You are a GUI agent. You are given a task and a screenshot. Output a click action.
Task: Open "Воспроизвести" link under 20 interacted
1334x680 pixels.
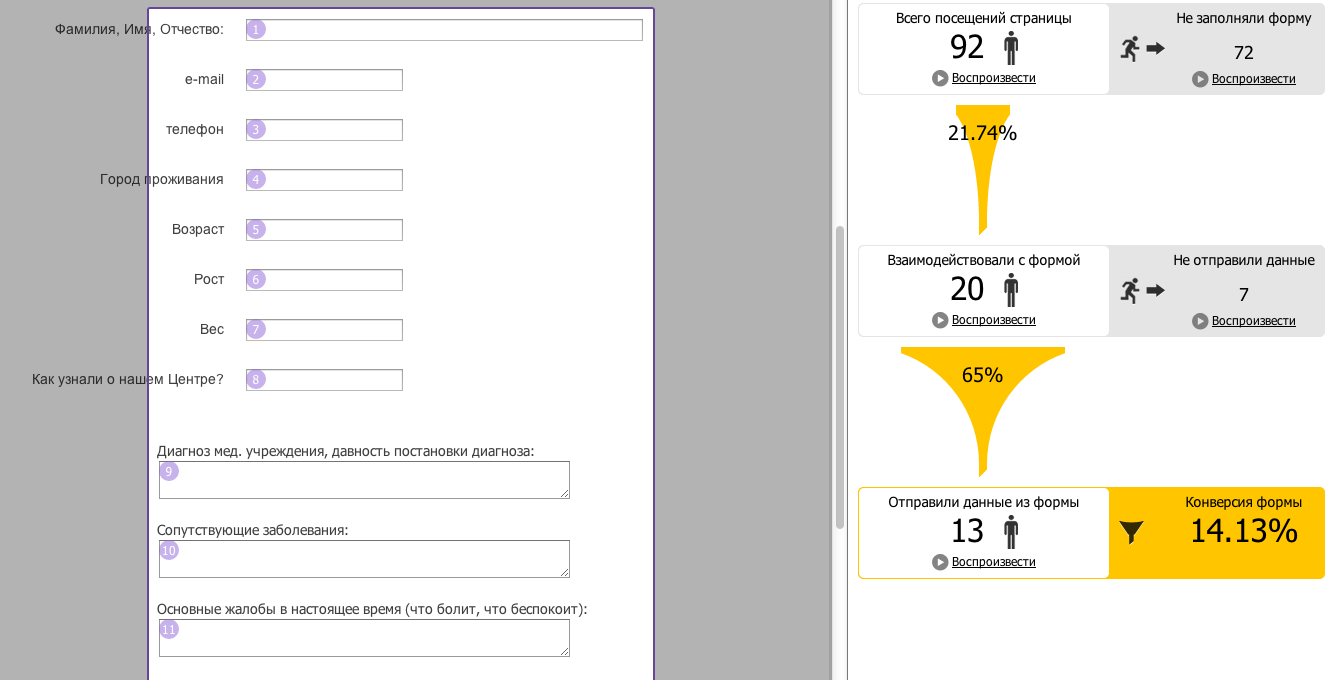click(993, 320)
